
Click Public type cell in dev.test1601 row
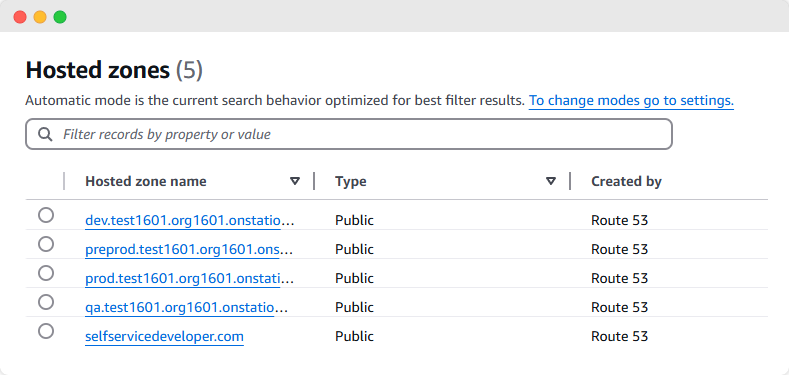[354, 220]
